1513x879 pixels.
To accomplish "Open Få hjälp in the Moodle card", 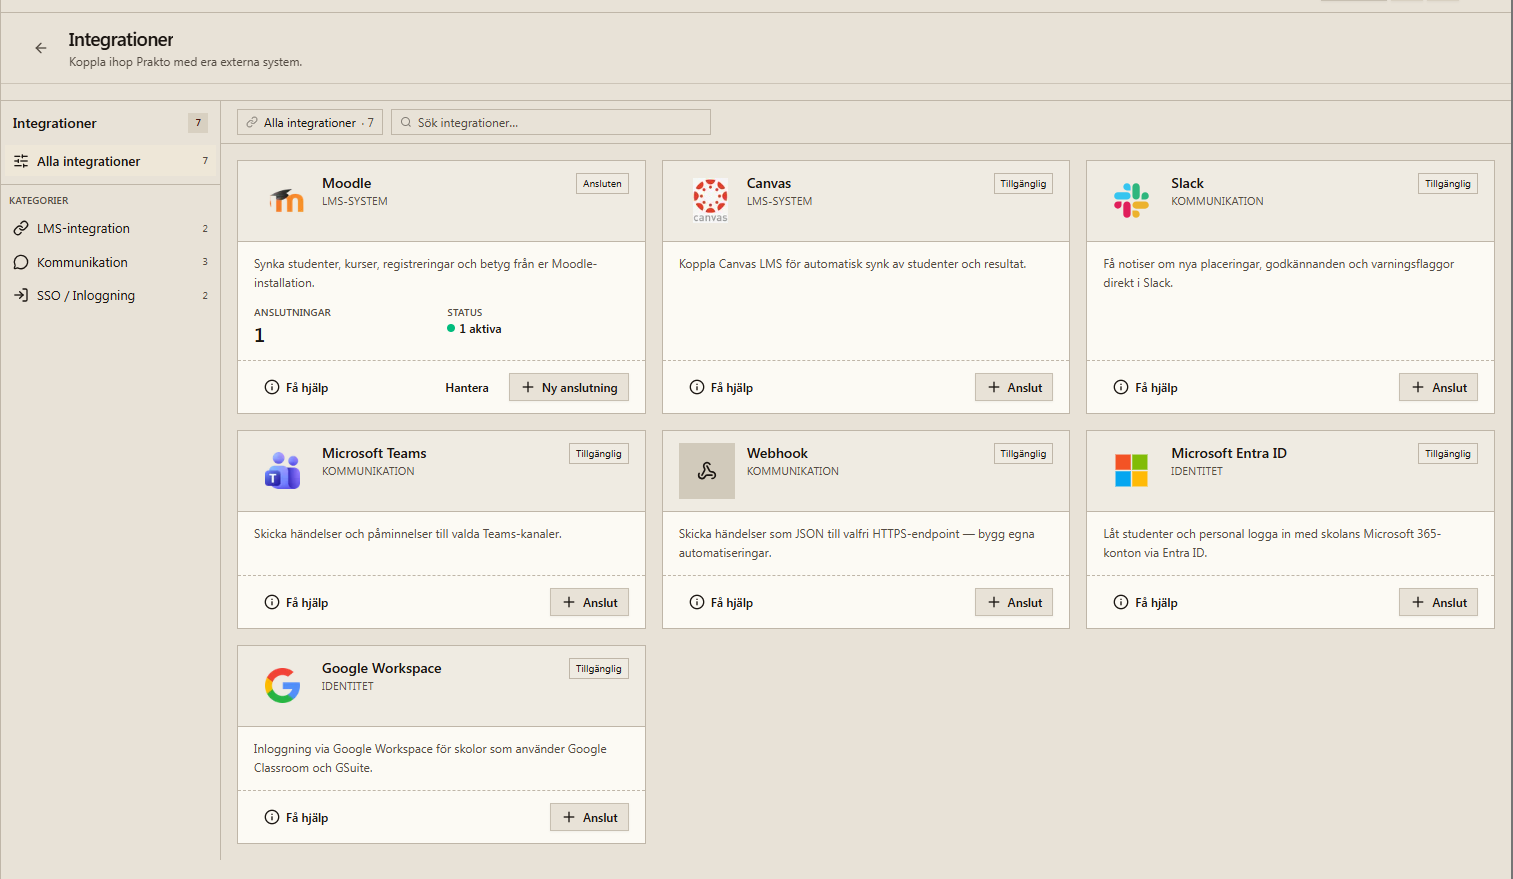I will [296, 388].
